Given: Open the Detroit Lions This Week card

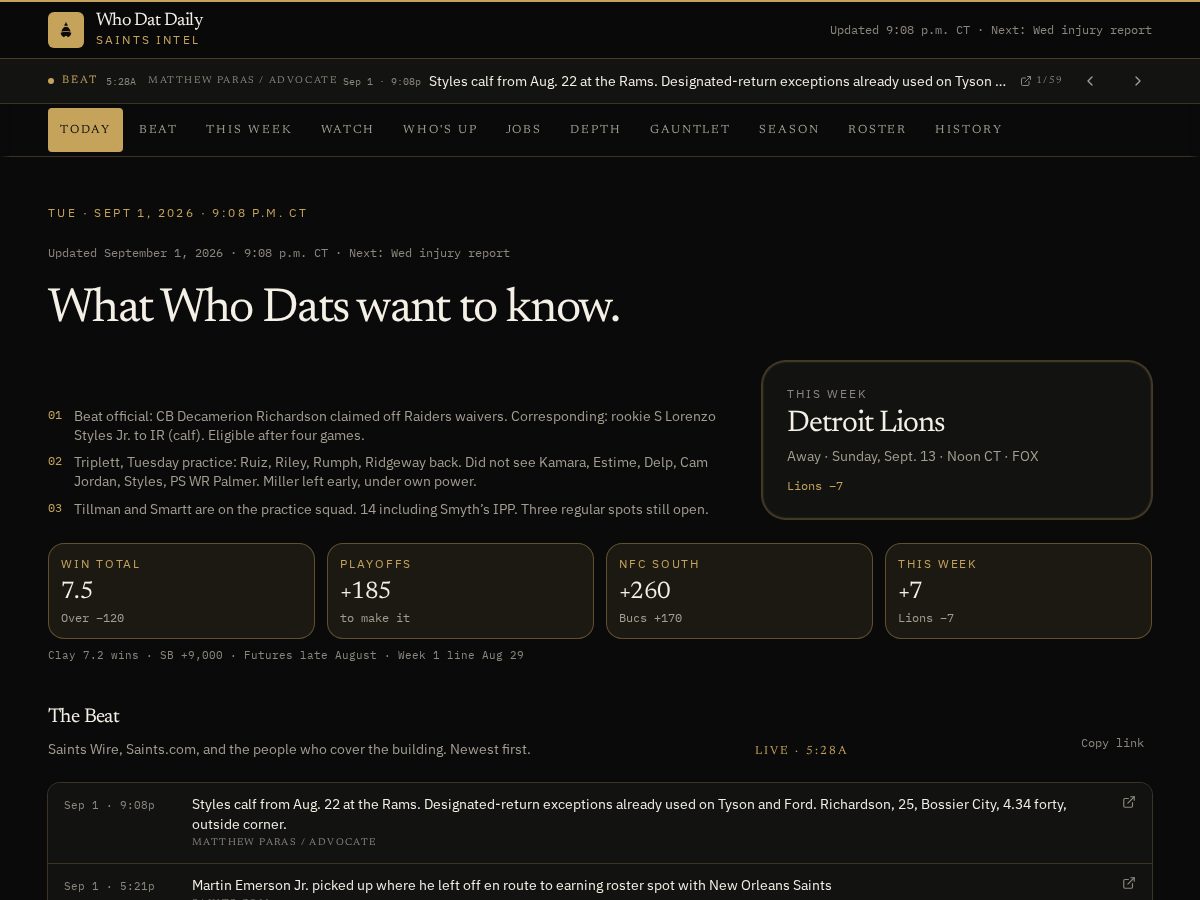Looking at the screenshot, I should [957, 440].
